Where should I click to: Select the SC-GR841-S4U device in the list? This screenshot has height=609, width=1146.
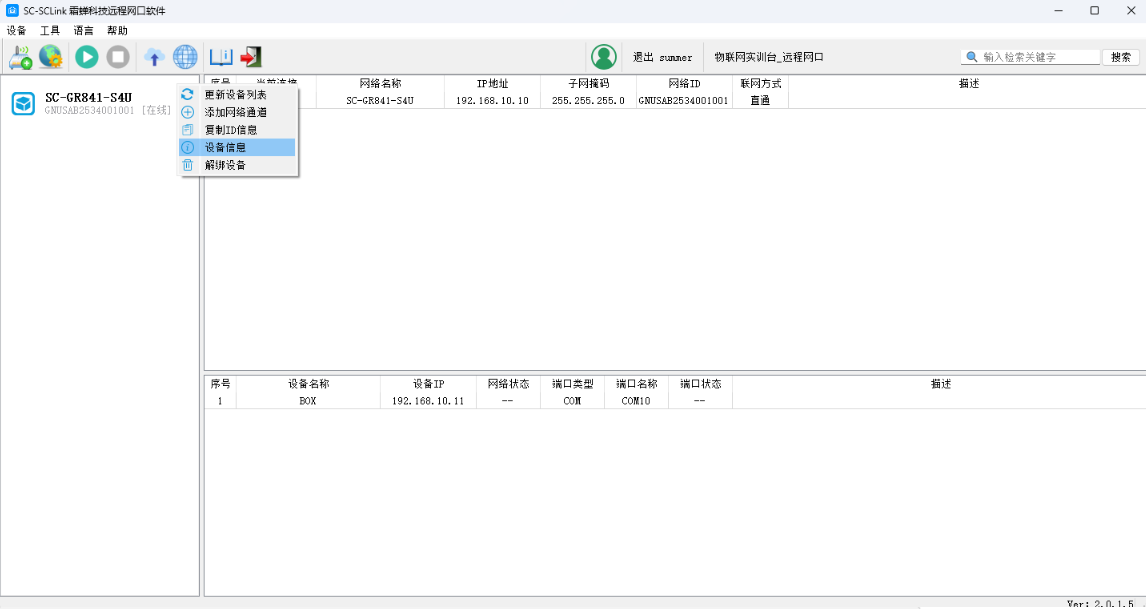88,98
